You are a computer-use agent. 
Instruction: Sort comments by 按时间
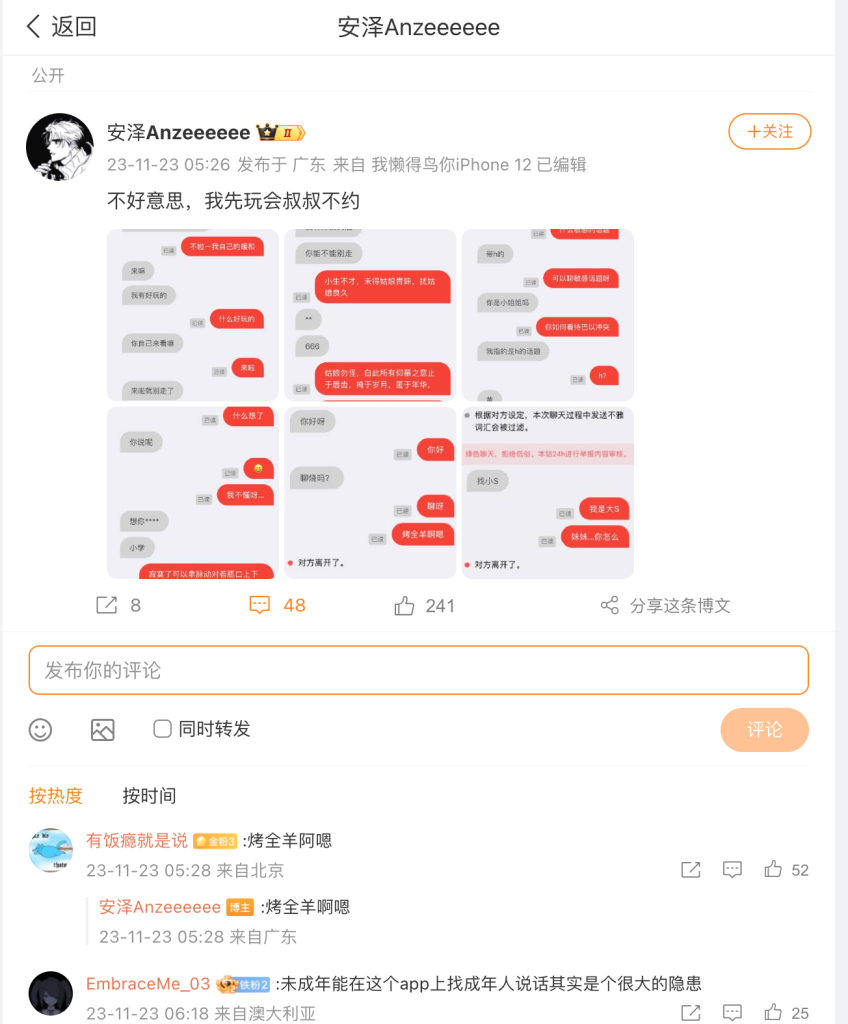coord(149,796)
